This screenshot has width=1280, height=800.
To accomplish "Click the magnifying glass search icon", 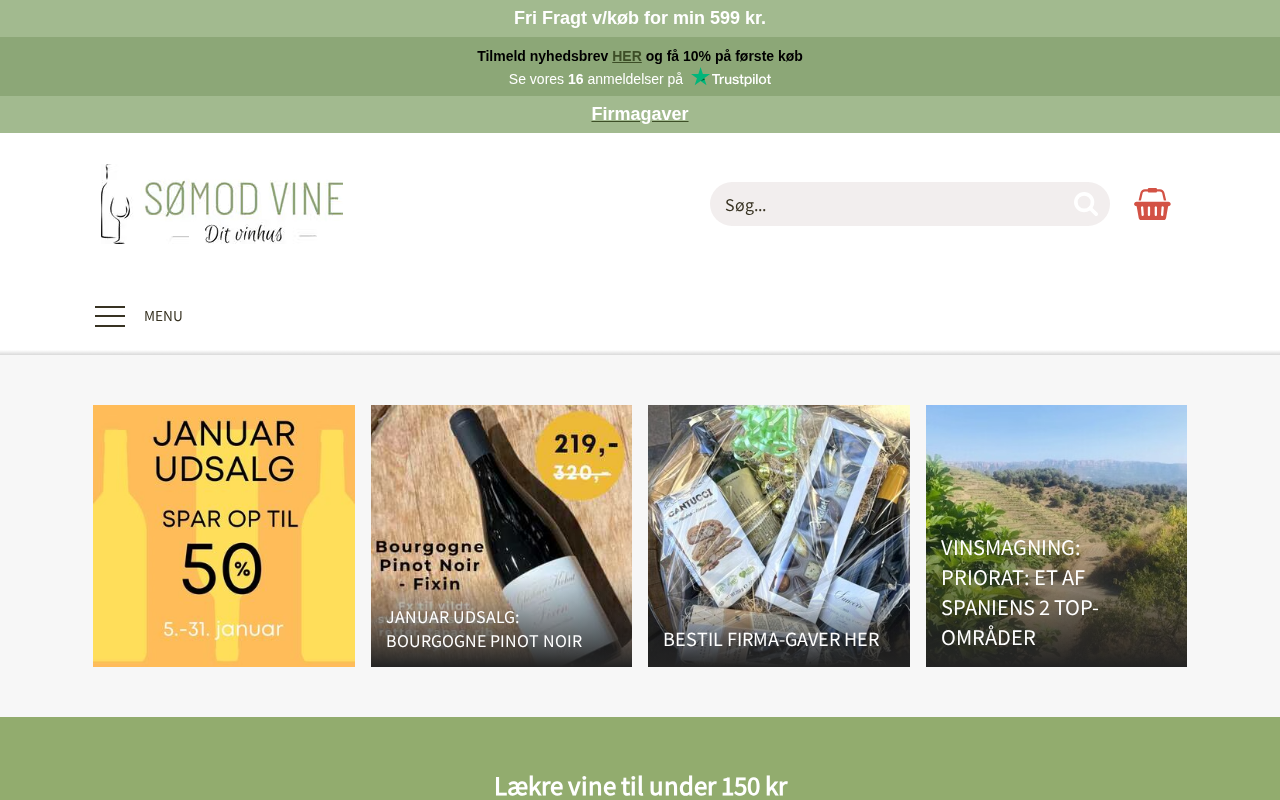I will pyautogui.click(x=1086, y=204).
